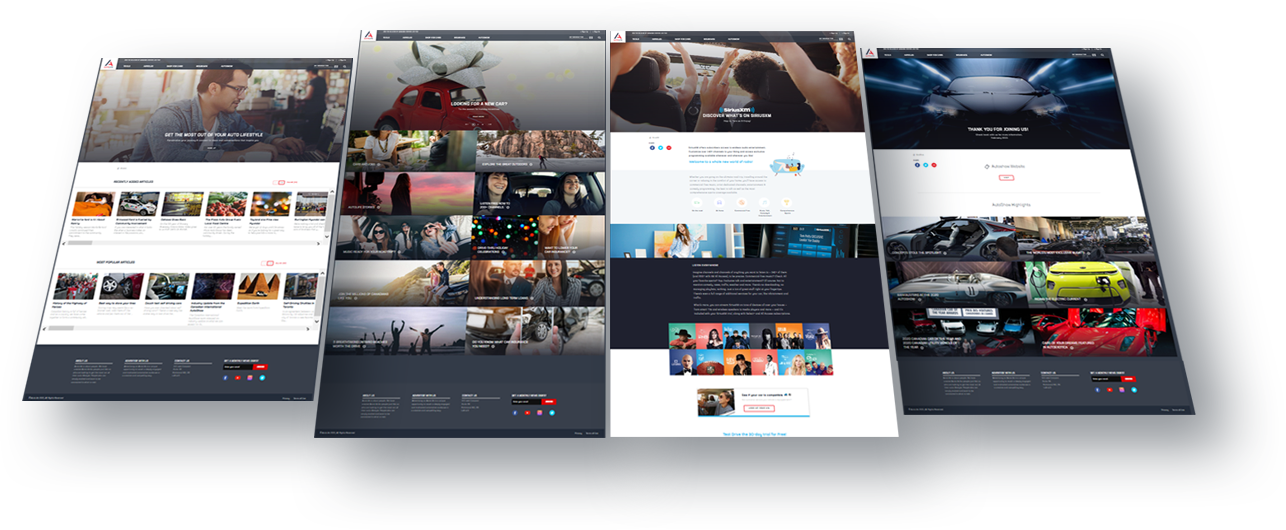1286x530 pixels.
Task: Click Facebook icon in autoshow page footer
Action: pos(1097,389)
